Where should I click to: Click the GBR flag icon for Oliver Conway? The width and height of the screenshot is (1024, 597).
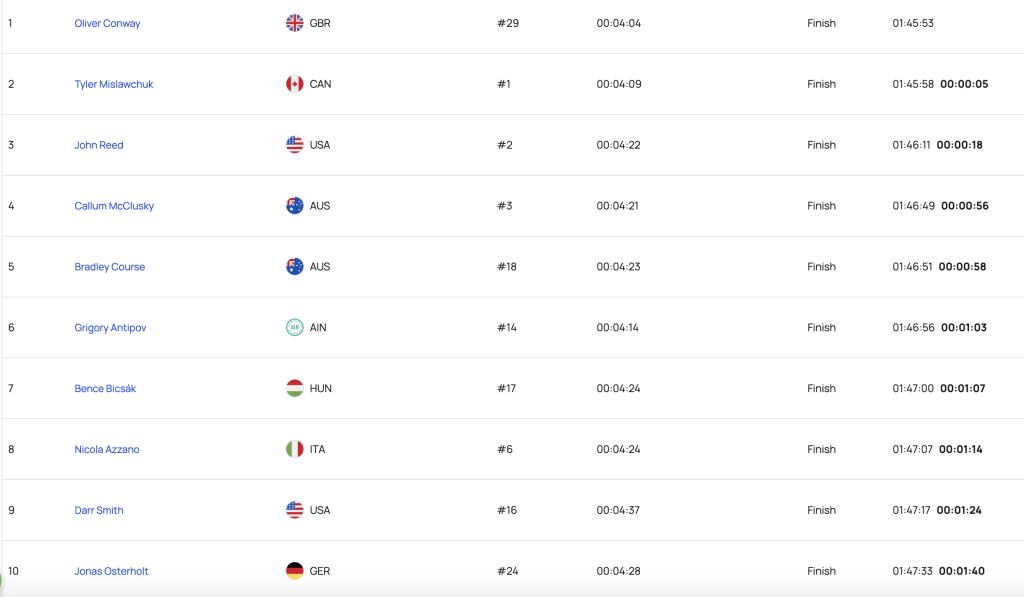(295, 23)
